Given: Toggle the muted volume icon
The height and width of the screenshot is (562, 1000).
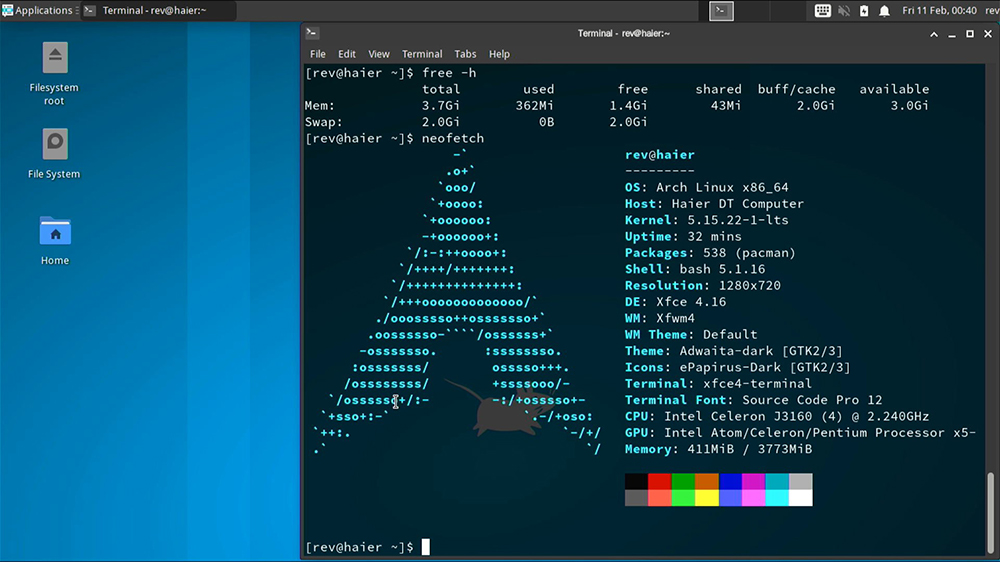Looking at the screenshot, I should [844, 10].
